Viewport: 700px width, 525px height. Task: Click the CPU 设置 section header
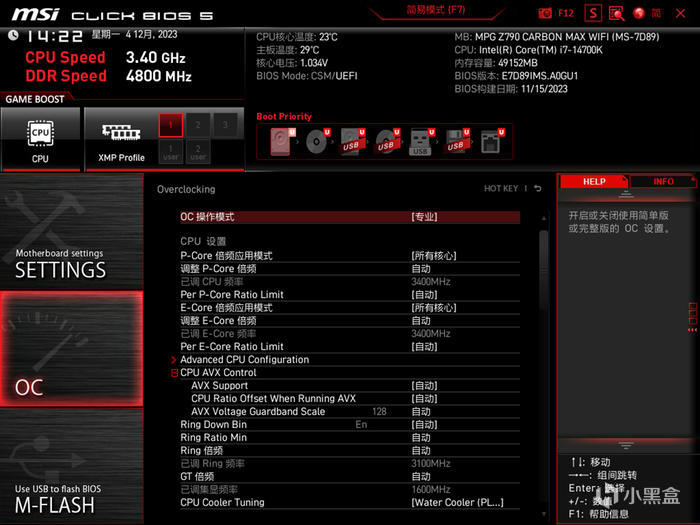click(x=203, y=241)
